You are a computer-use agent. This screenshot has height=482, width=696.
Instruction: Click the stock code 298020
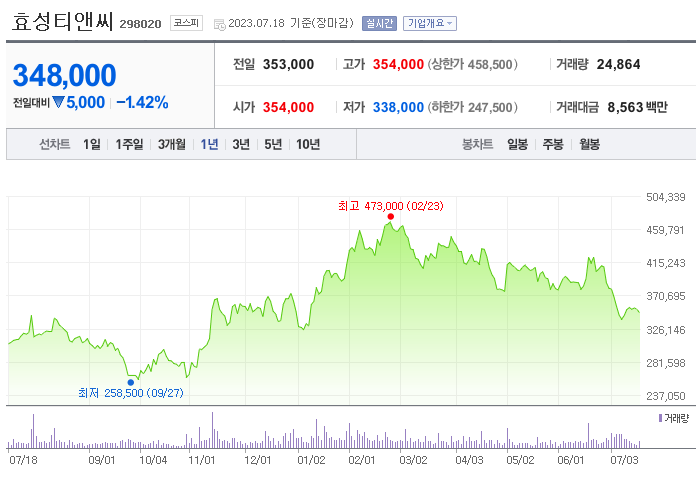point(140,24)
